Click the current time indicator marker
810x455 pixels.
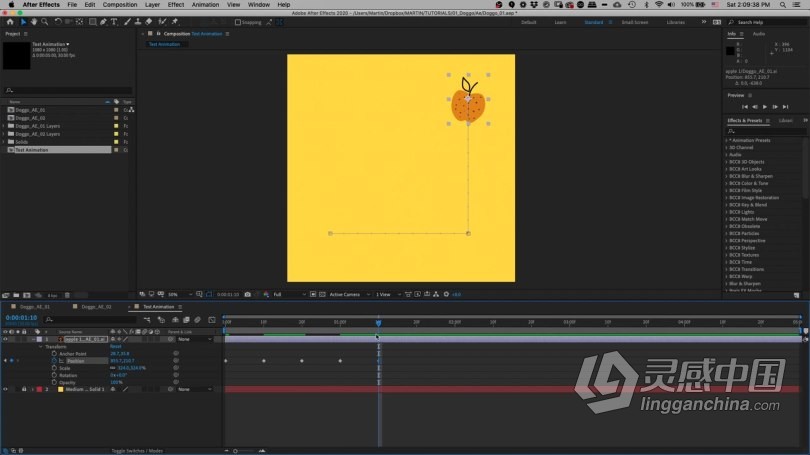click(379, 322)
